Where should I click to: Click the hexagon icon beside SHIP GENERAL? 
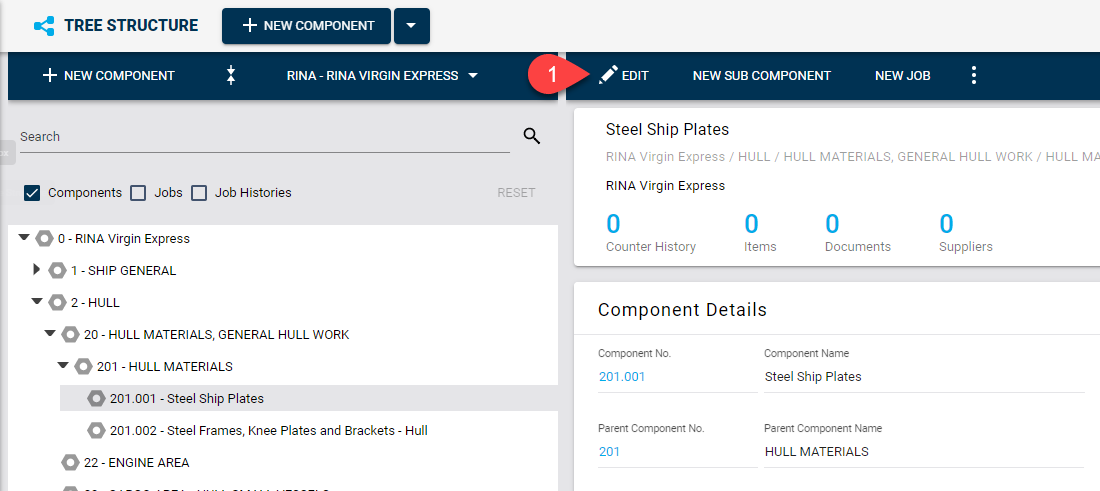pyautogui.click(x=57, y=270)
